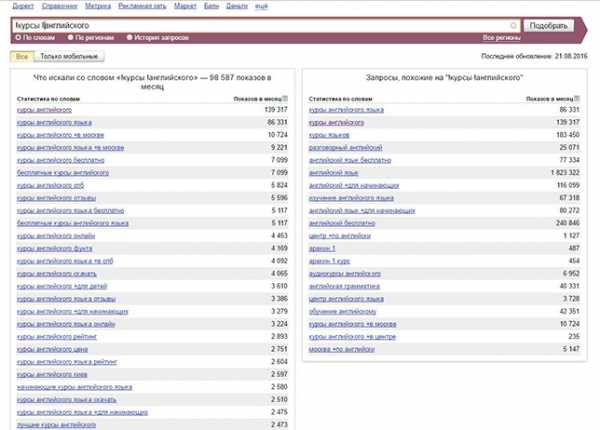Switch to the 'Все' tab

[22, 57]
